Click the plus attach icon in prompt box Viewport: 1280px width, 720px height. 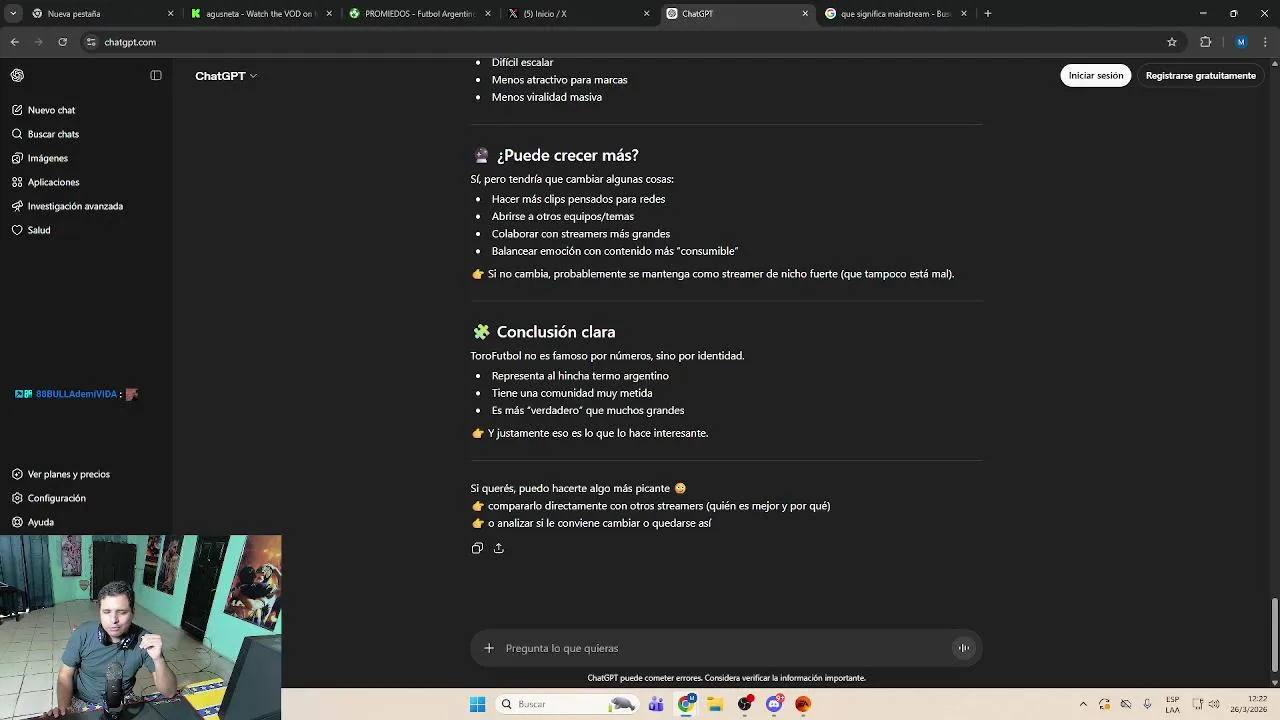tap(489, 648)
